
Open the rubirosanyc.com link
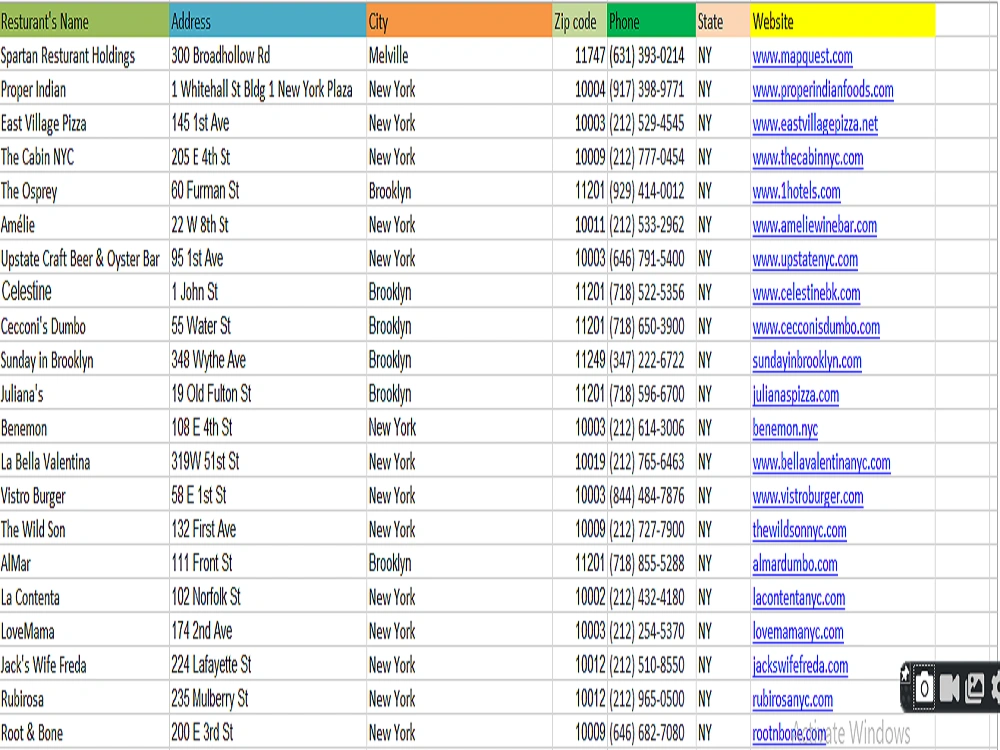point(793,699)
